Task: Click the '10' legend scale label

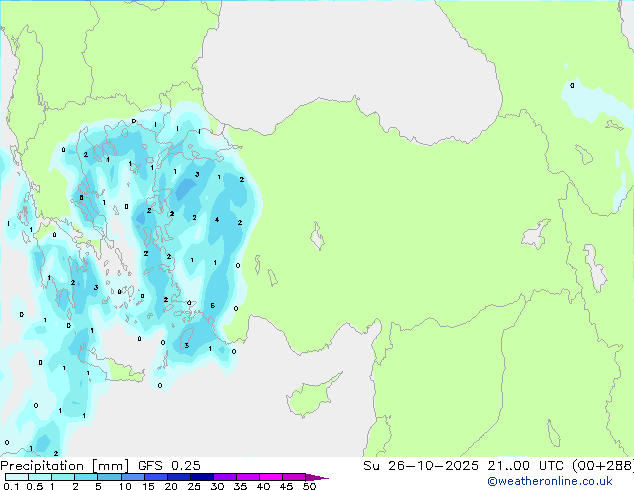Action: pos(125,486)
